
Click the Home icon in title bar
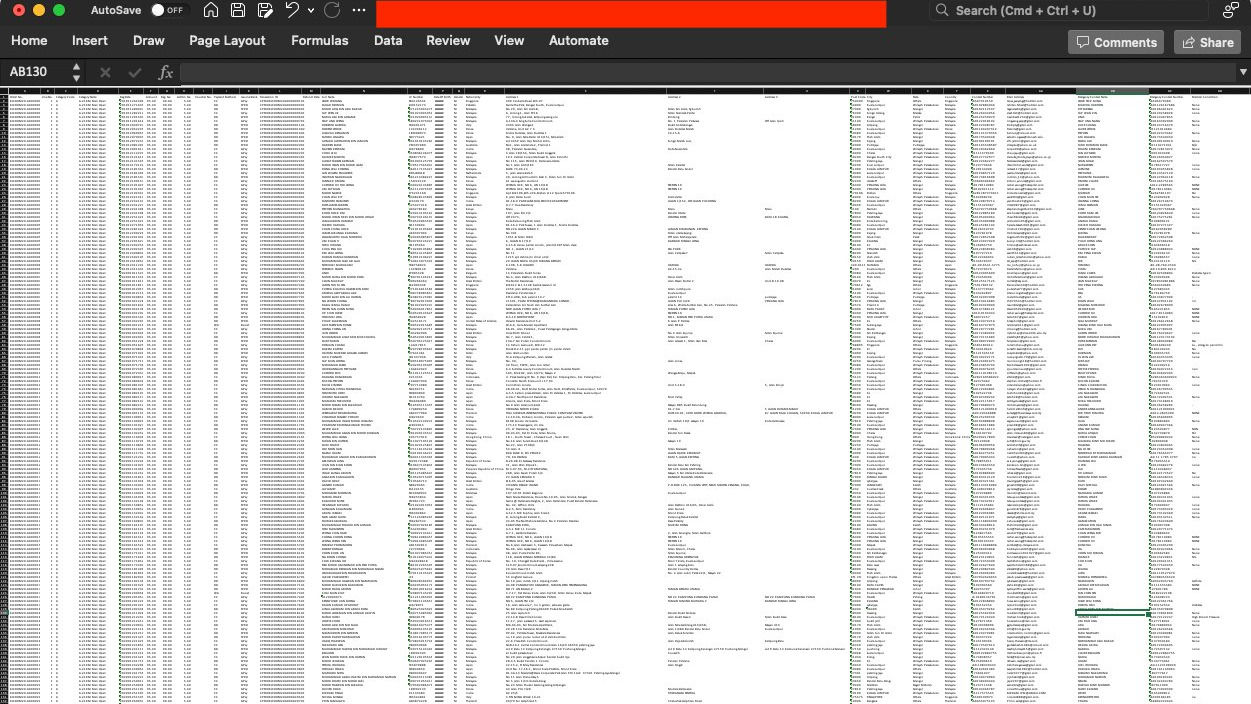coord(210,10)
